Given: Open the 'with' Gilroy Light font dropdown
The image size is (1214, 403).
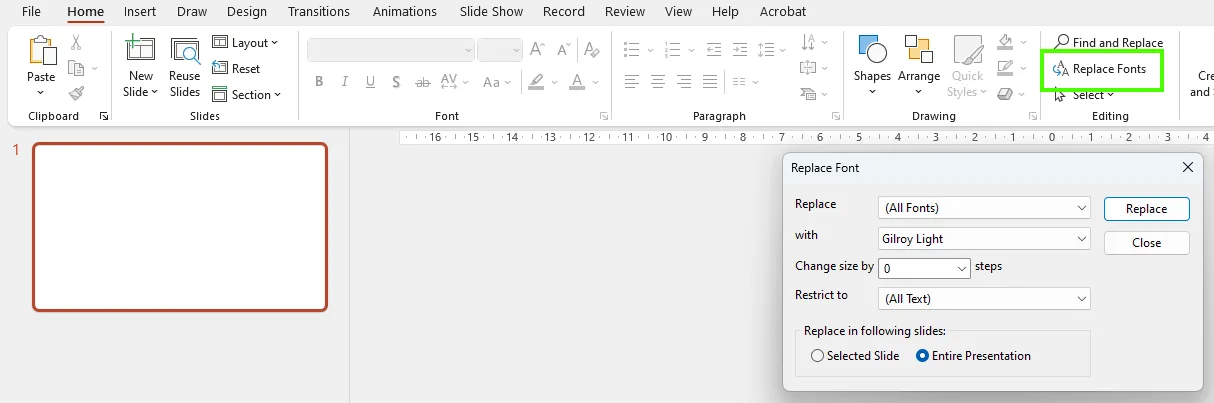Looking at the screenshot, I should pos(1082,239).
